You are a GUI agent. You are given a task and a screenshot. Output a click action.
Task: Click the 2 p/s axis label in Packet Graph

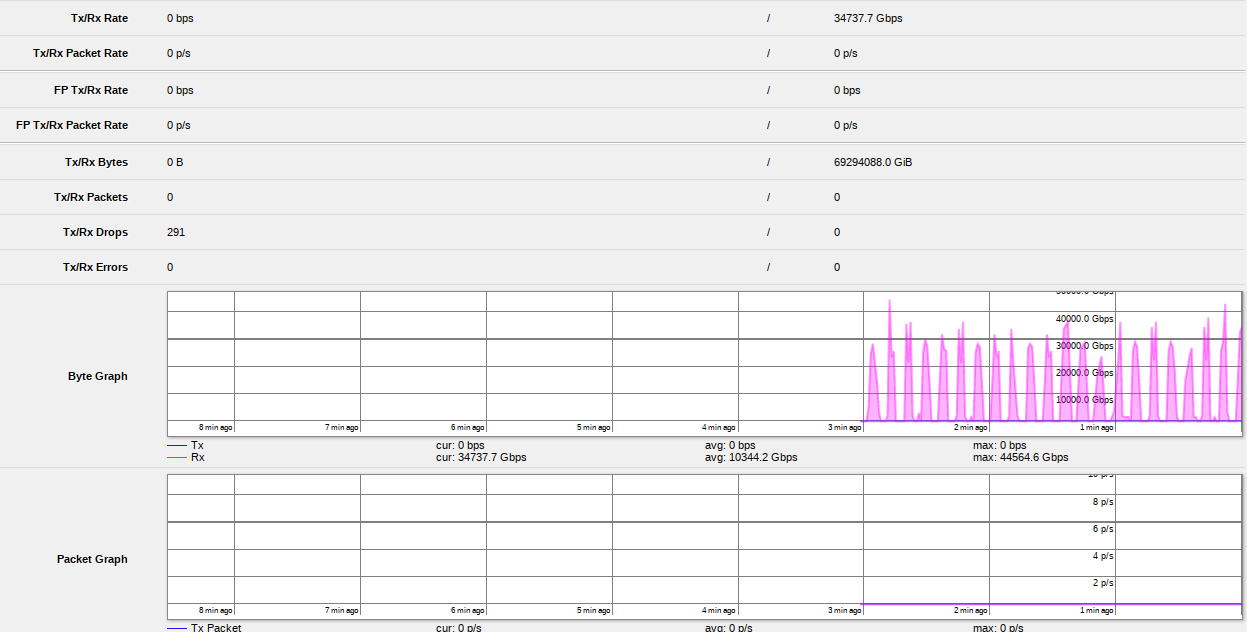(x=1102, y=583)
